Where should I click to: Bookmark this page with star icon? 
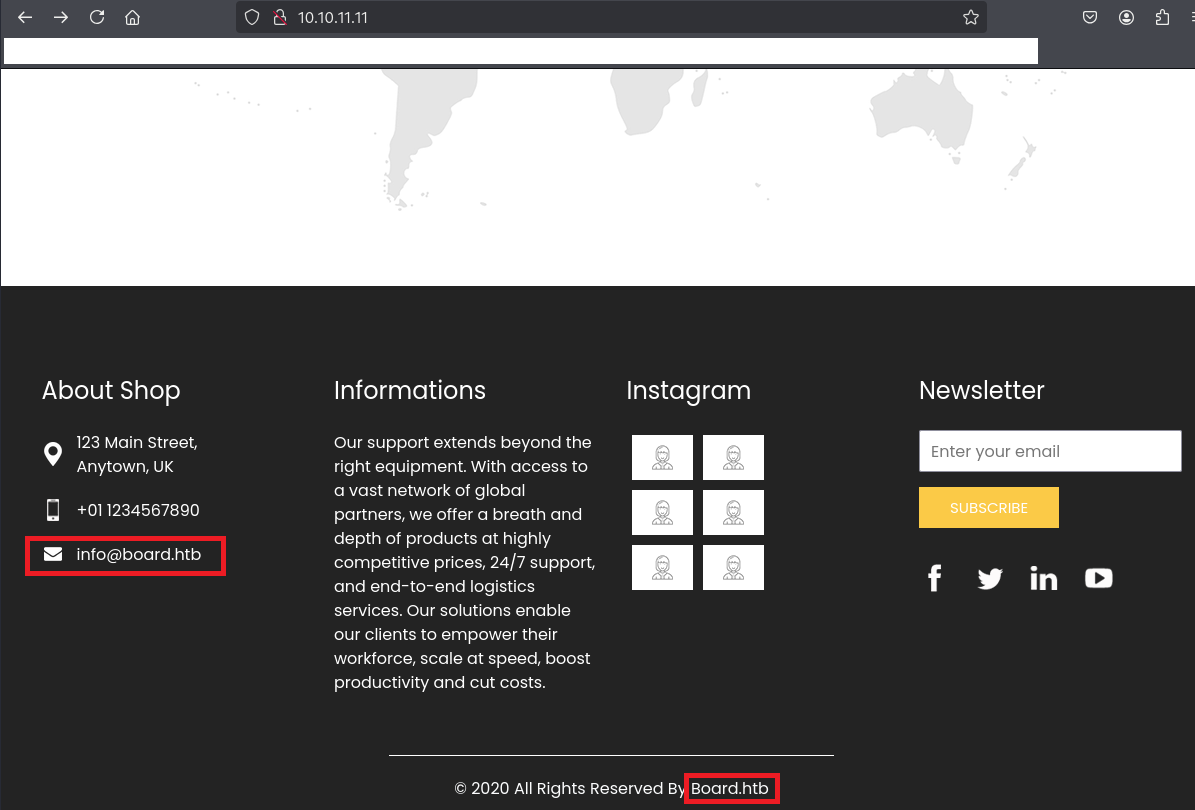coord(970,17)
